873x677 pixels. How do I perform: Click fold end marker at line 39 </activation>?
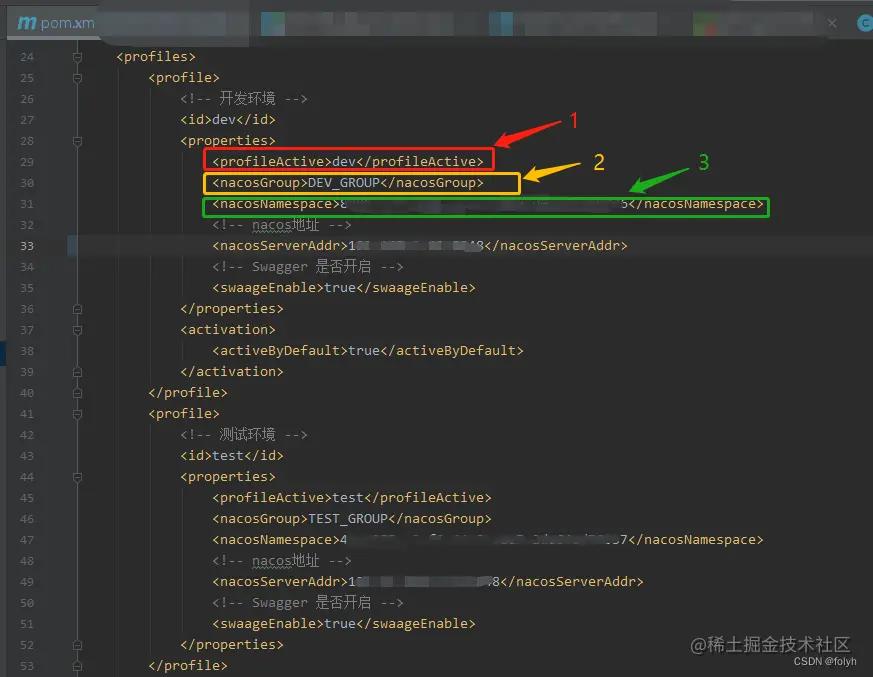(77, 372)
